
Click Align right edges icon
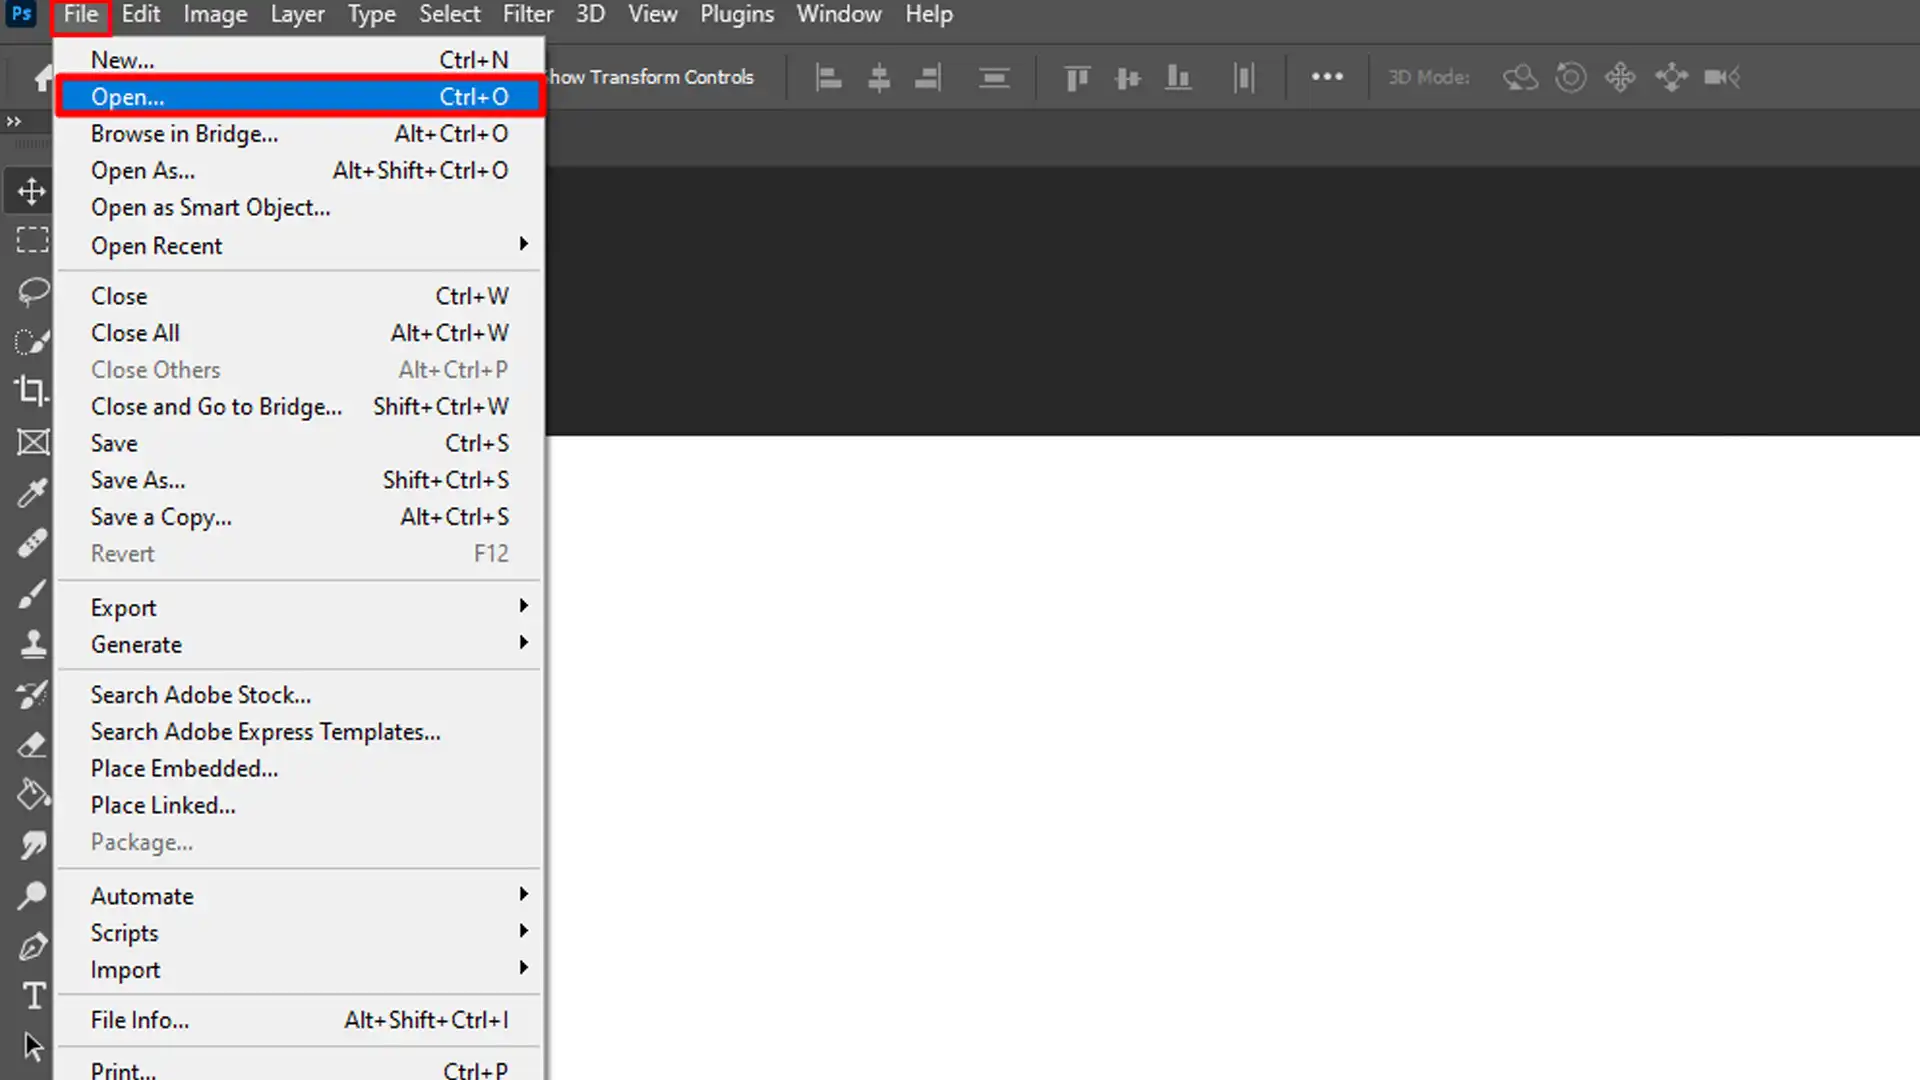point(928,77)
